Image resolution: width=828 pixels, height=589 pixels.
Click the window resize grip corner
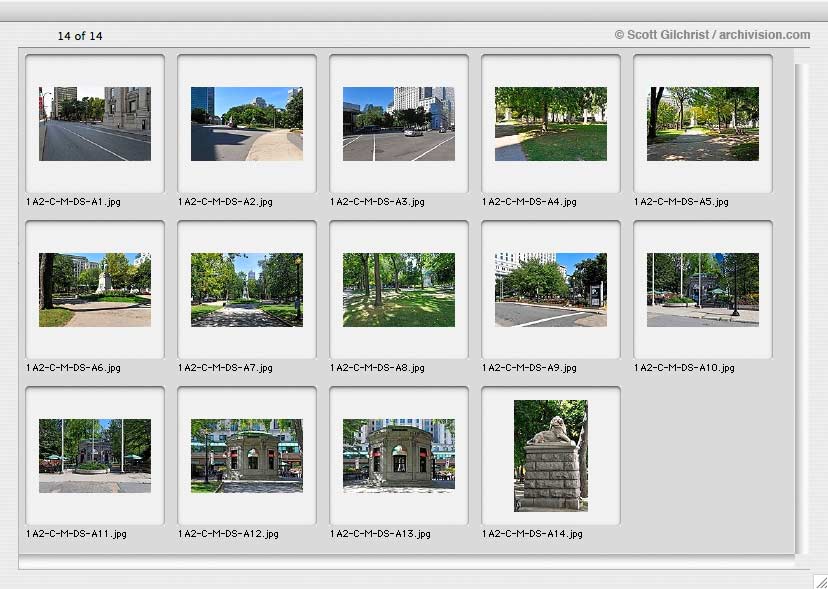[x=821, y=582]
